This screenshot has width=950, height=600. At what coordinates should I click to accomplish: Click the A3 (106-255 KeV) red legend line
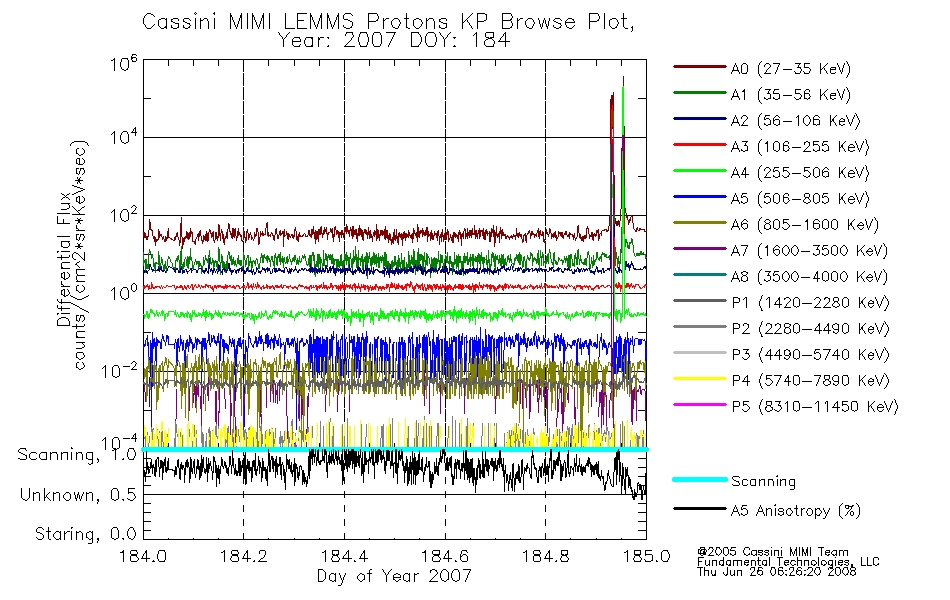pos(699,145)
